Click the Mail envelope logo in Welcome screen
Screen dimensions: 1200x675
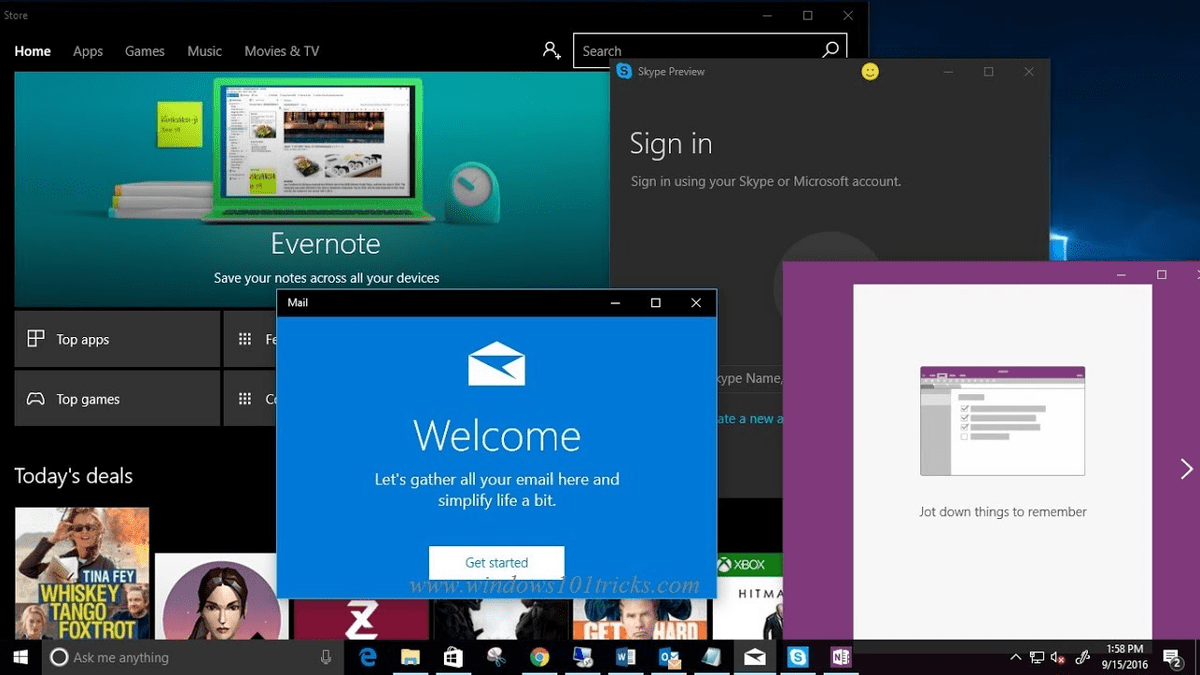click(497, 364)
